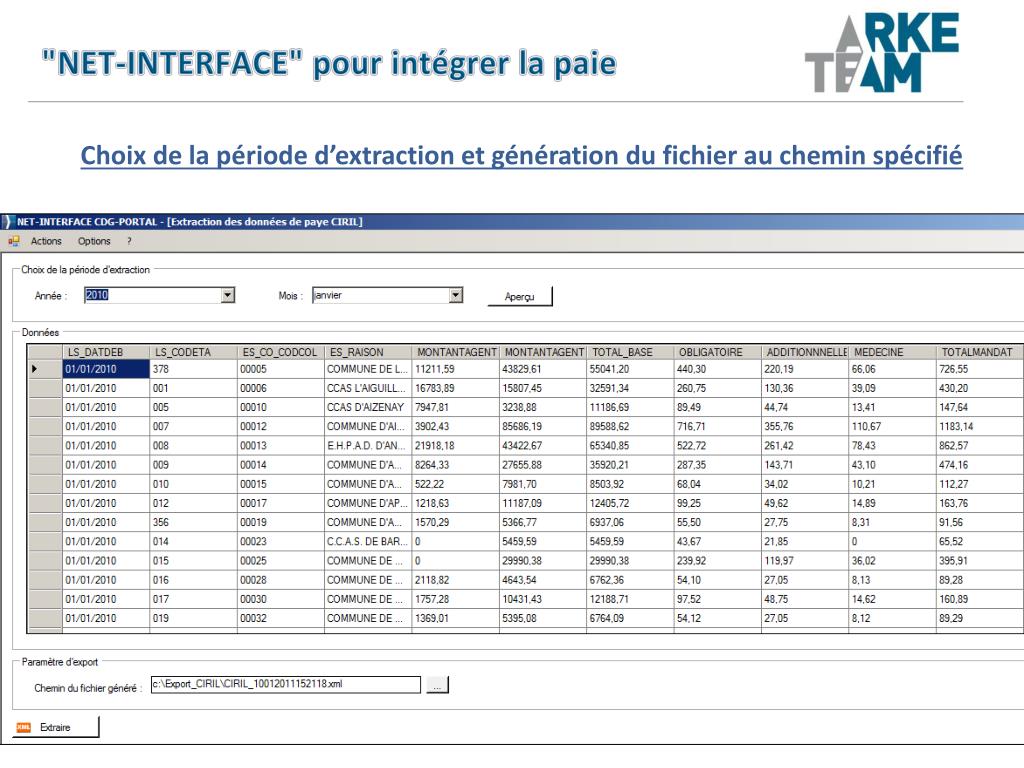1024x768 pixels.
Task: Select the cell 239,92
Action: pyautogui.click(x=718, y=560)
